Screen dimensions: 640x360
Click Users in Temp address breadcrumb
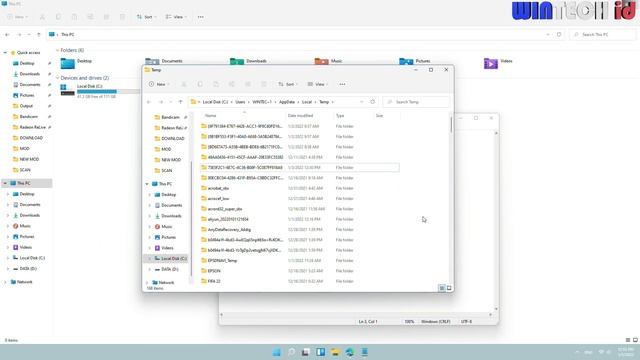240,102
